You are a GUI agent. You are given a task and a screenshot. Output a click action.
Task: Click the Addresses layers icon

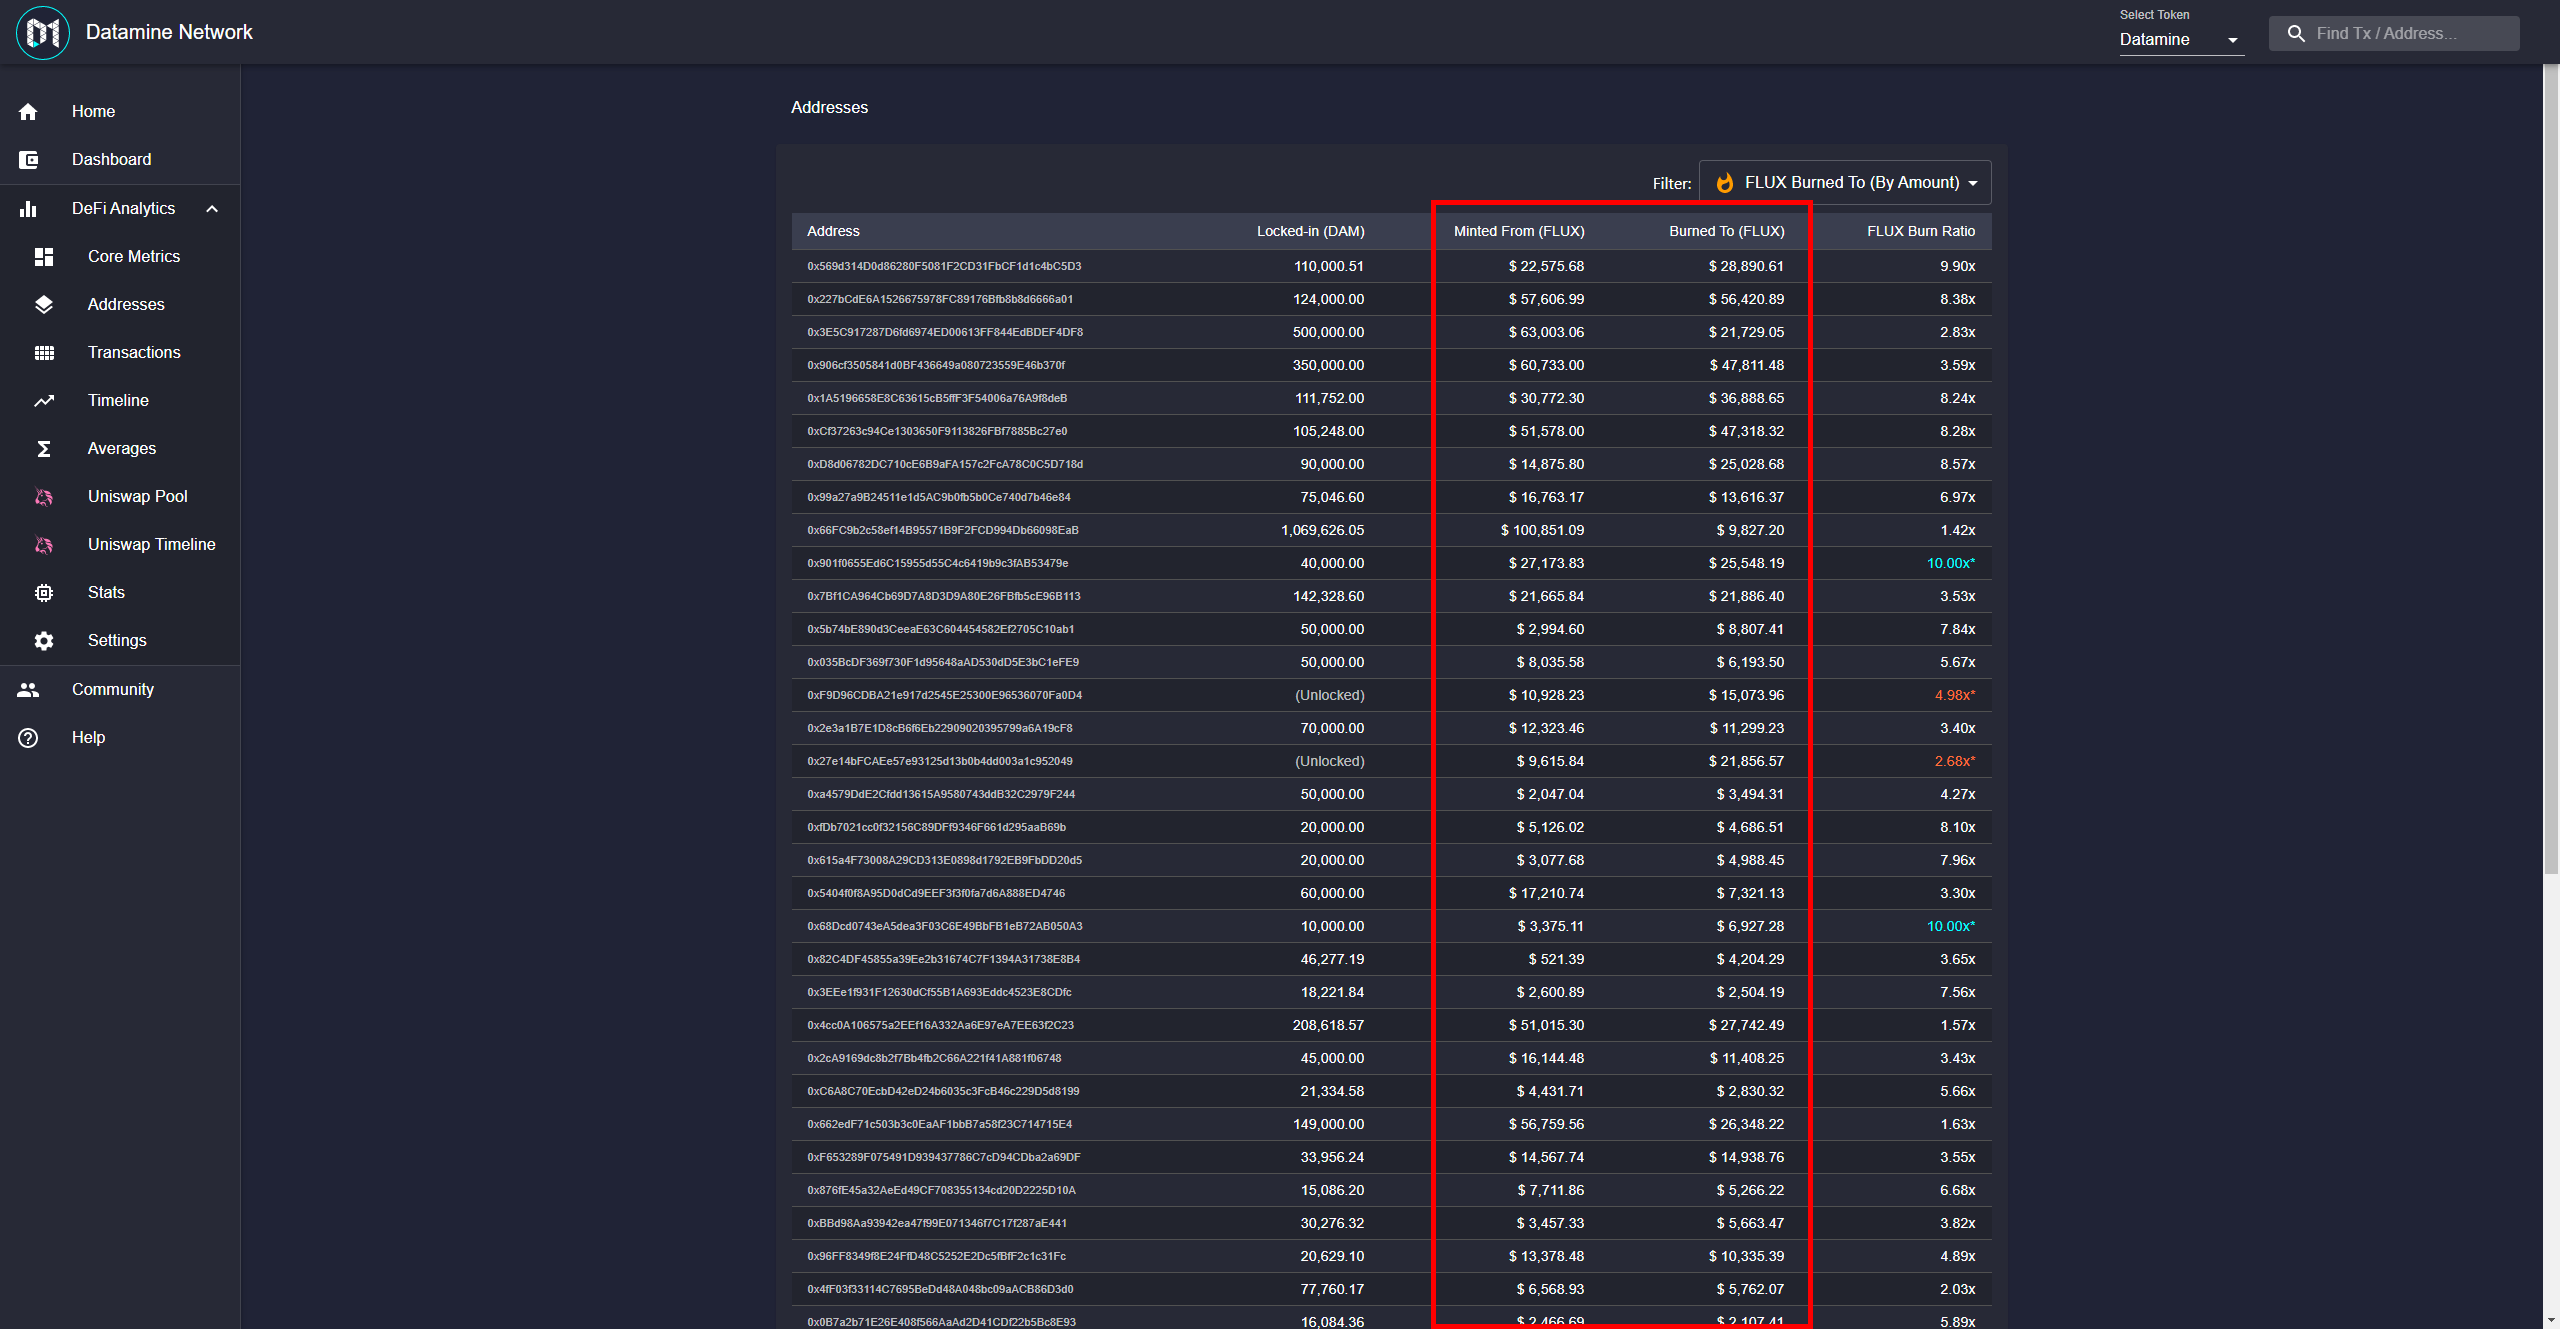44,304
